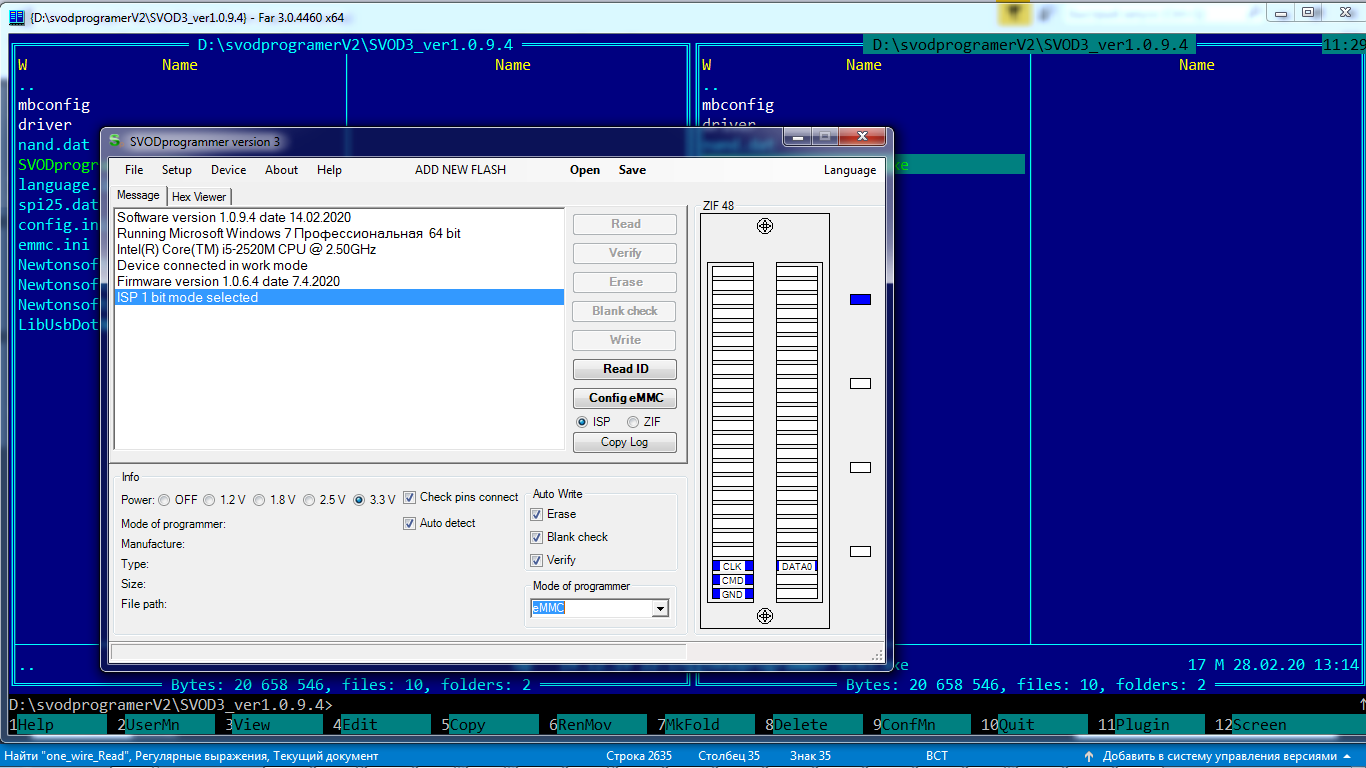The height and width of the screenshot is (768, 1366).
Task: Click the bottom crosshair marker on ZIF socket
Action: coord(765,616)
